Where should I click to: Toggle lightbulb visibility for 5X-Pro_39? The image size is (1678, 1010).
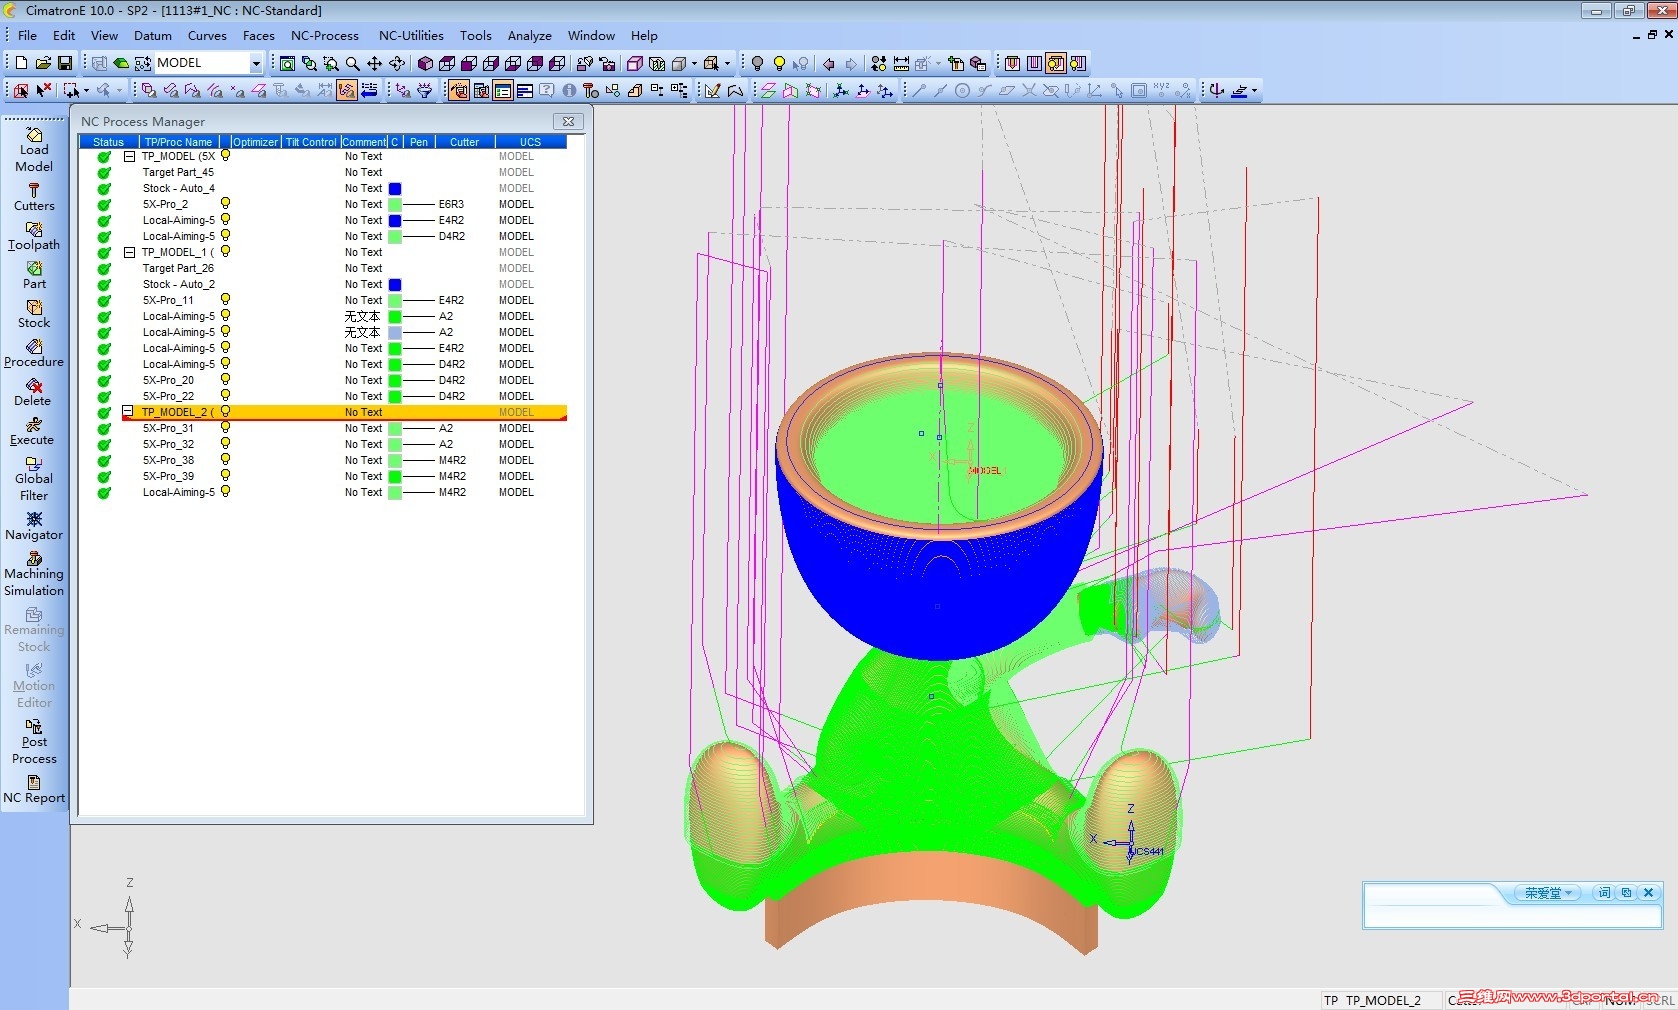coord(226,475)
